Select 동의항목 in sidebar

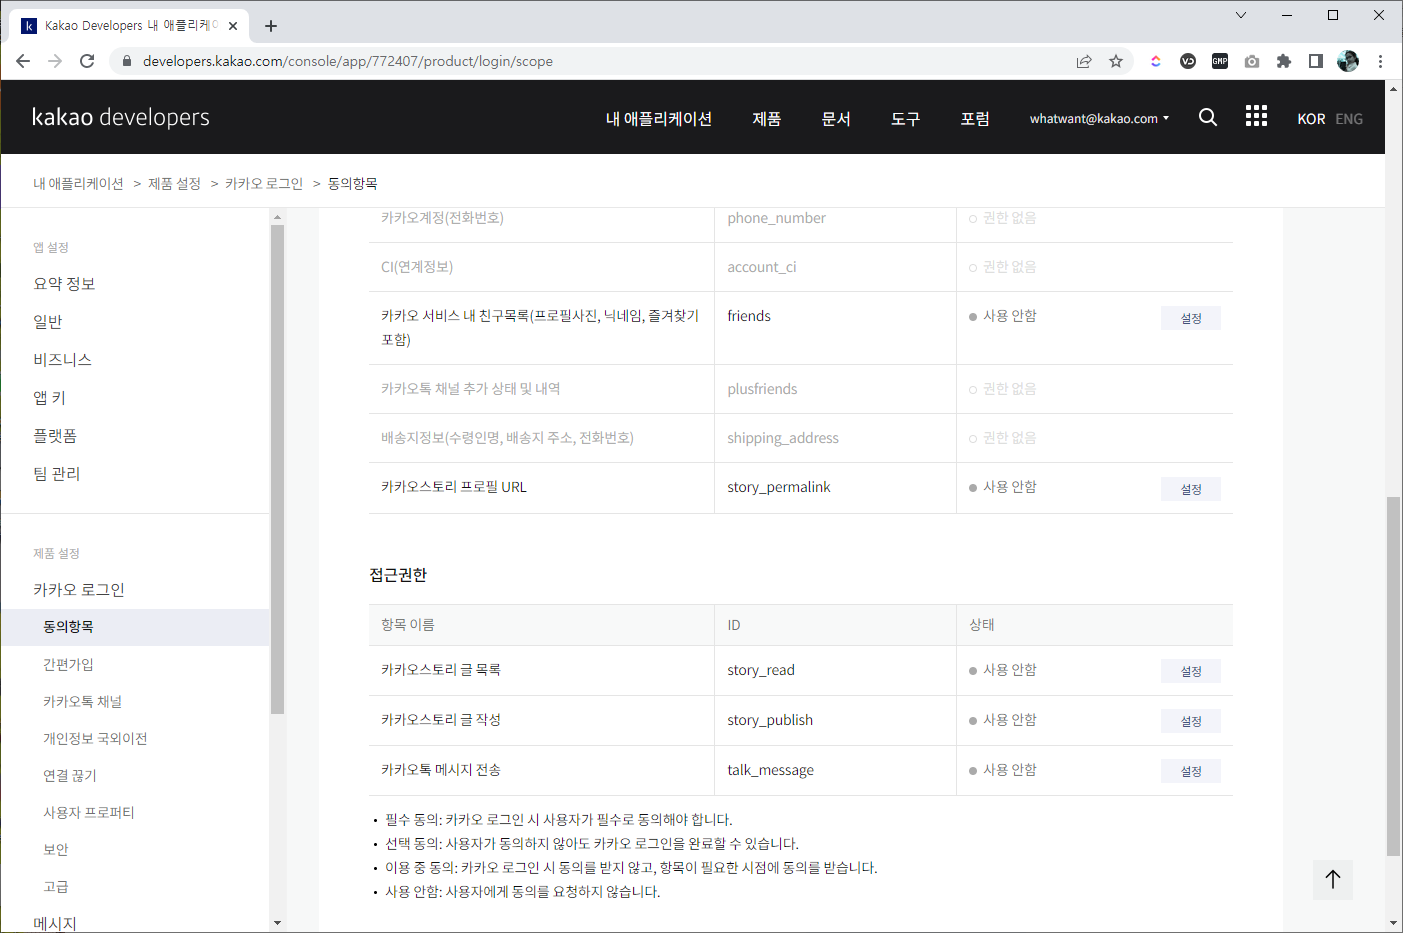[135, 627]
